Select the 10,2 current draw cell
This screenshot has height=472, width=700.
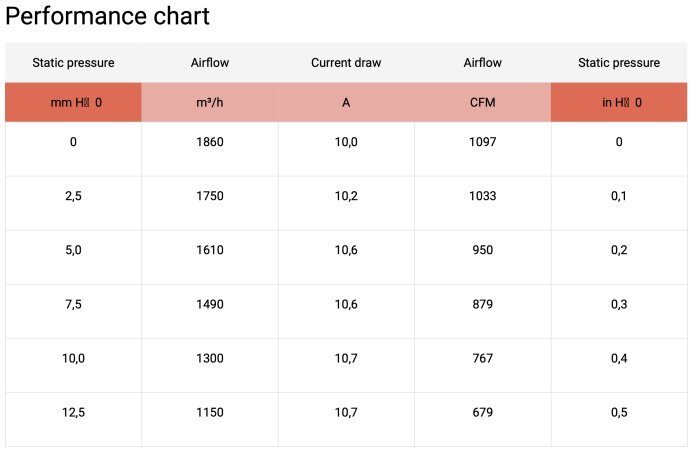pos(346,196)
